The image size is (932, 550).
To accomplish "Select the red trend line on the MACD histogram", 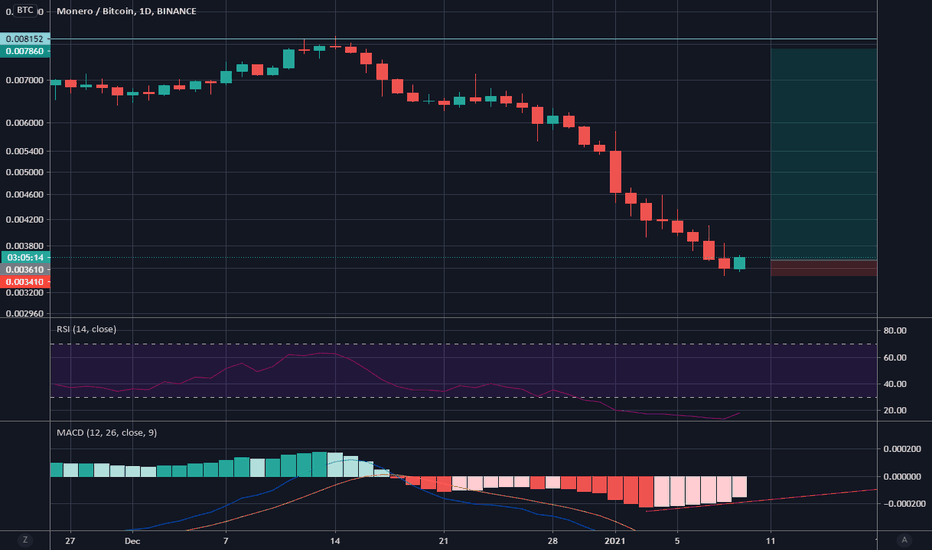I will (761, 500).
